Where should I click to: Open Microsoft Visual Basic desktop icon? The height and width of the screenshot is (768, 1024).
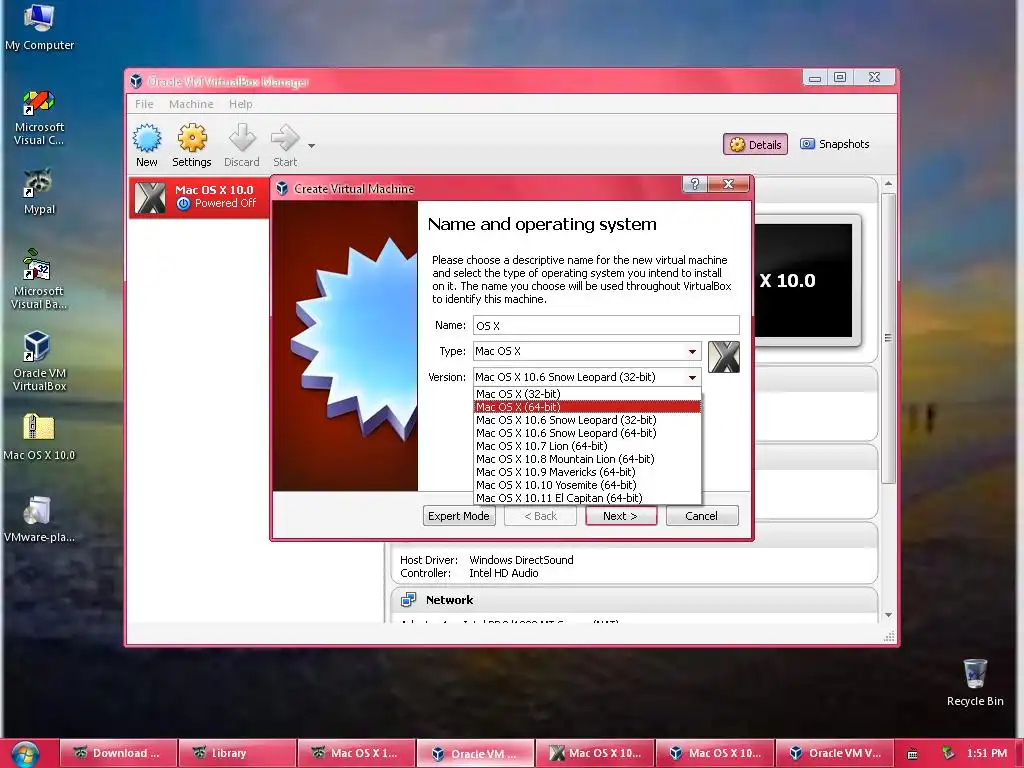(39, 280)
